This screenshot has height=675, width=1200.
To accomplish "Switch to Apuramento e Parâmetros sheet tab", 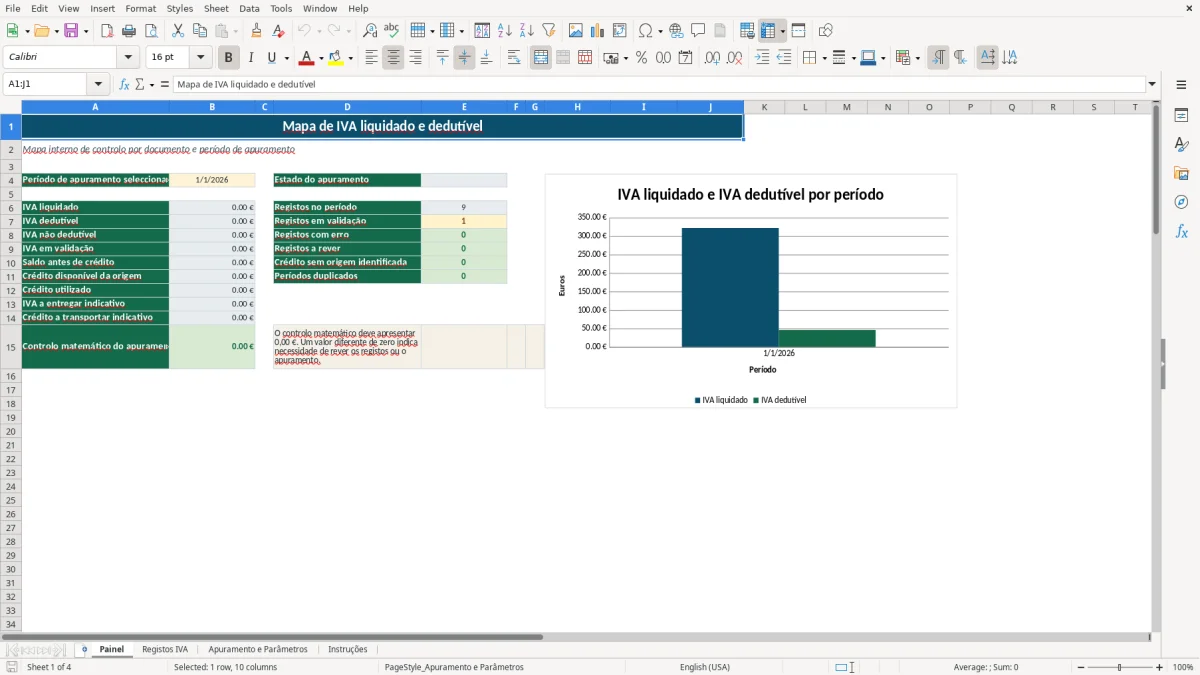I will [258, 649].
